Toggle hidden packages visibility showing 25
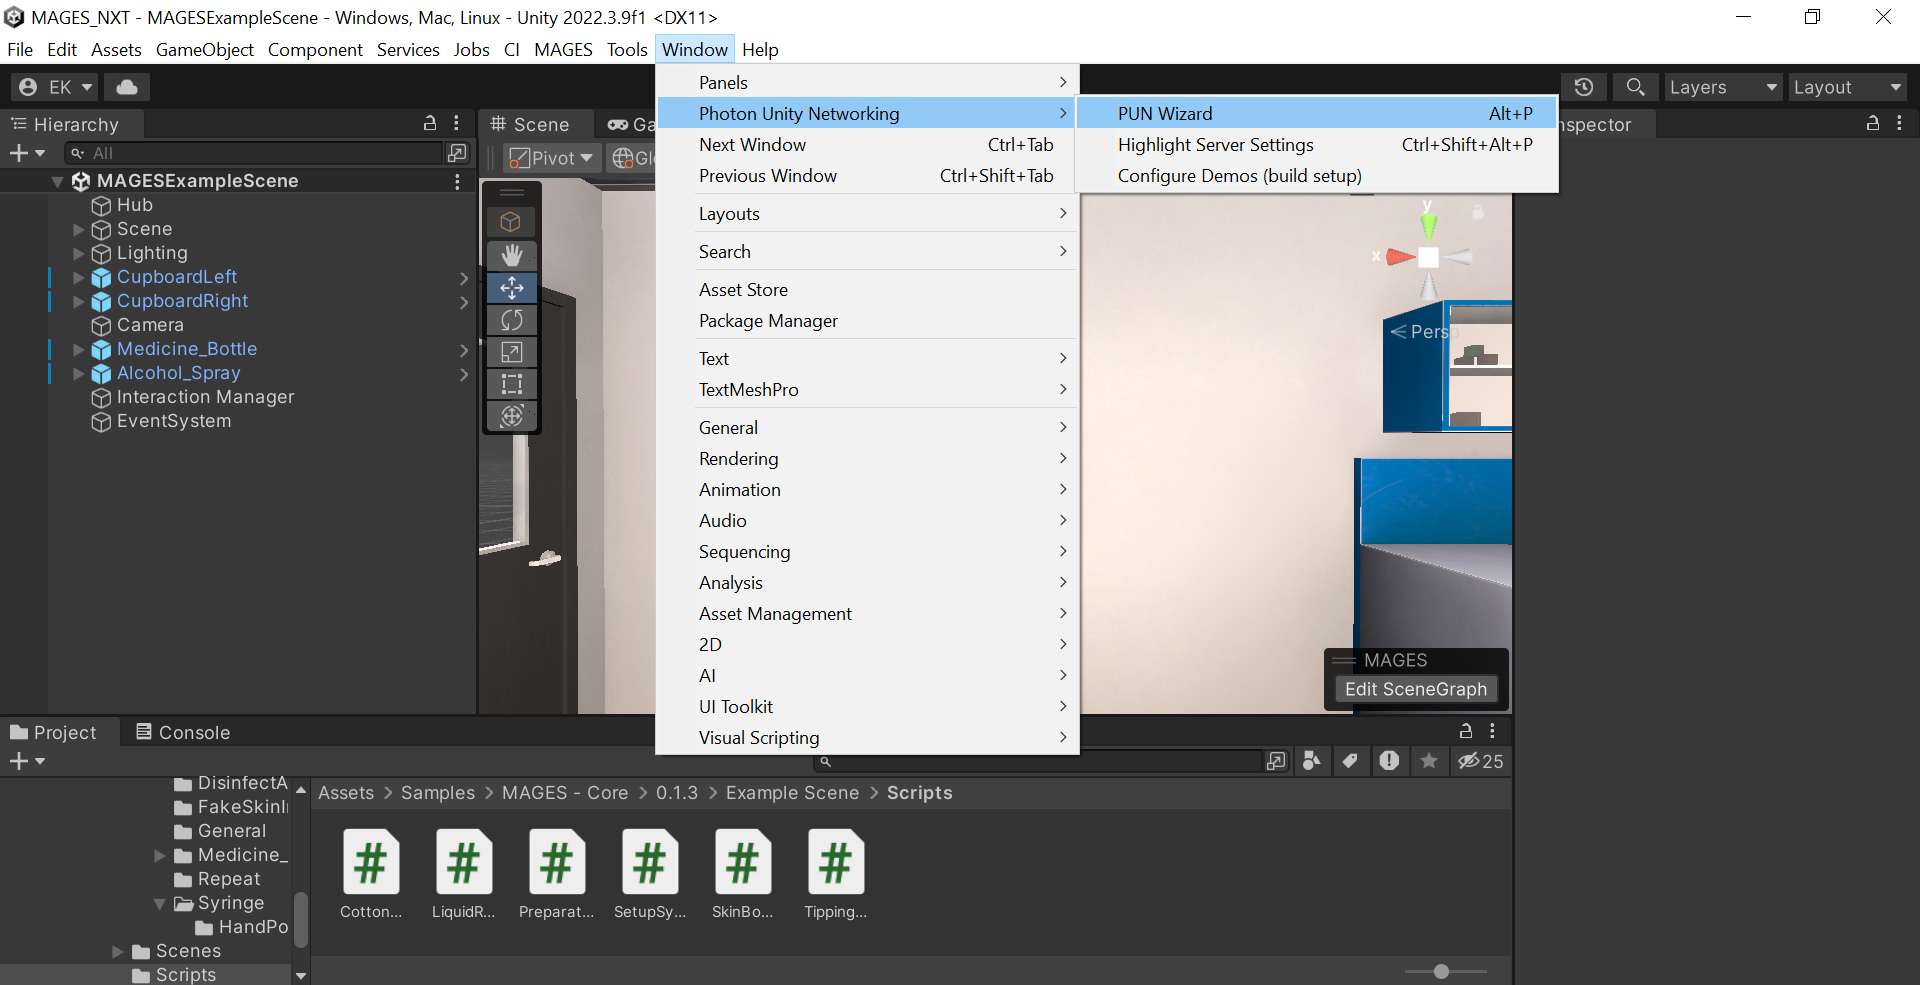 click(x=1481, y=761)
